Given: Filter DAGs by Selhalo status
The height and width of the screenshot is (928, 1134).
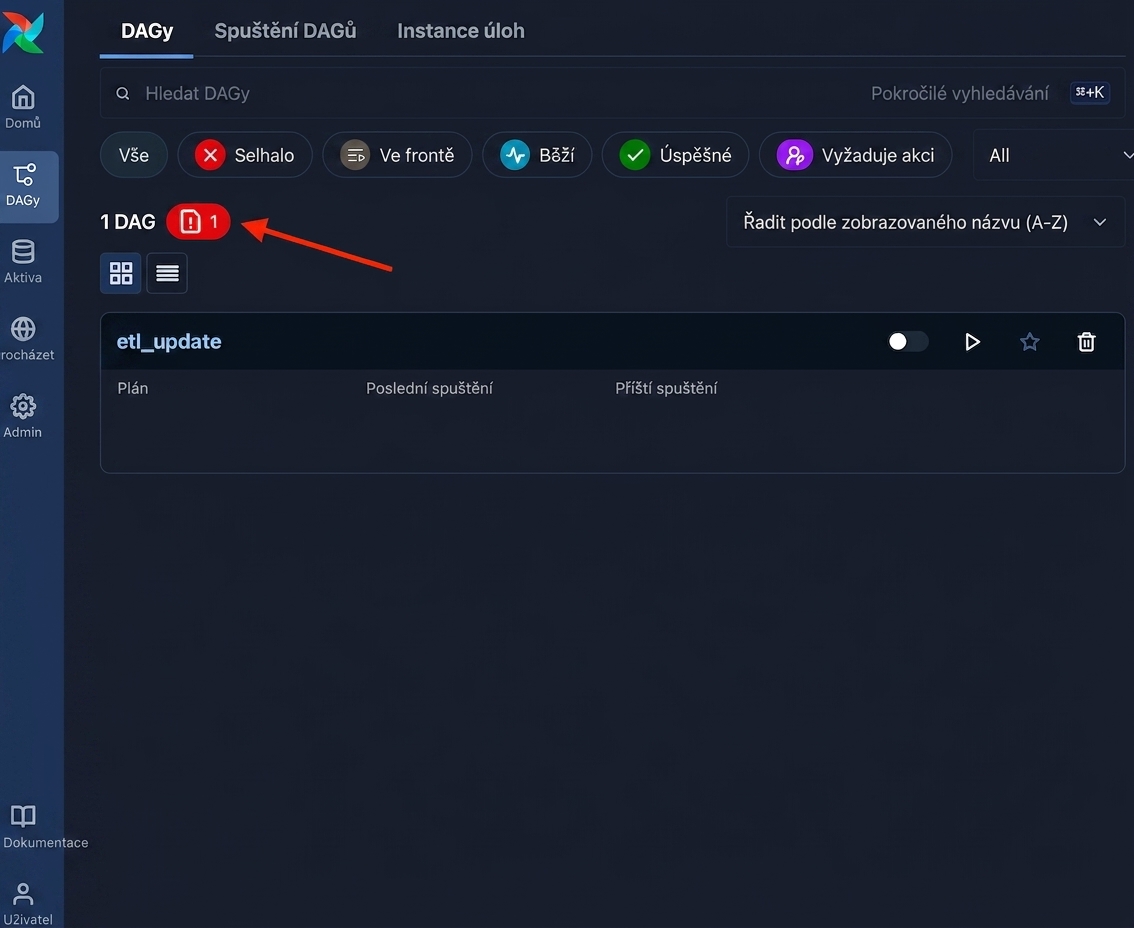Looking at the screenshot, I should [x=245, y=155].
